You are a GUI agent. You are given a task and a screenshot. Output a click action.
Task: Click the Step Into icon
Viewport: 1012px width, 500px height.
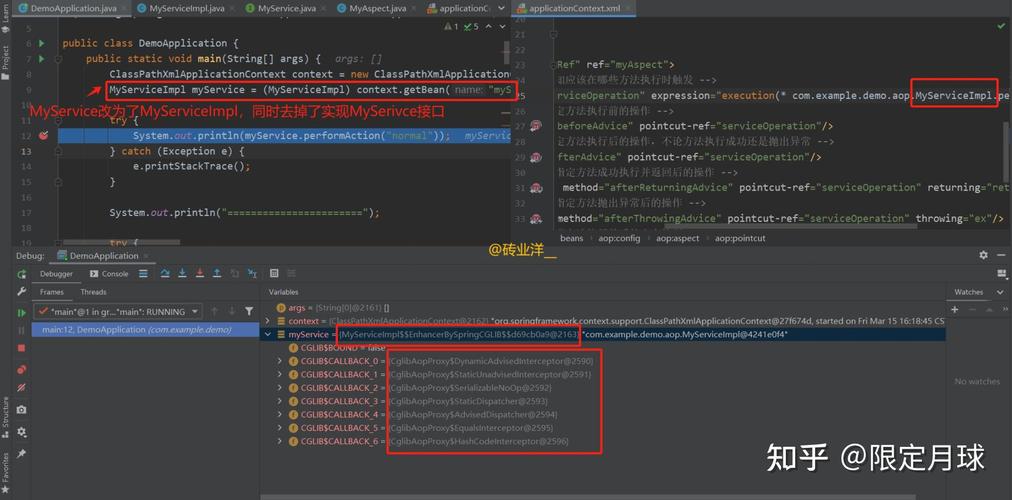coord(183,274)
